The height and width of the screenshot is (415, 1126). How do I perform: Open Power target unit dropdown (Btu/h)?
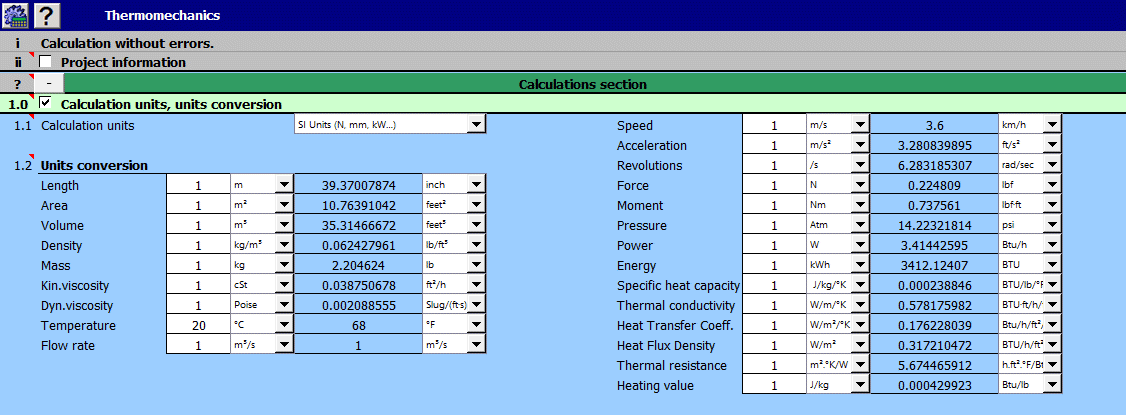[x=1051, y=246]
